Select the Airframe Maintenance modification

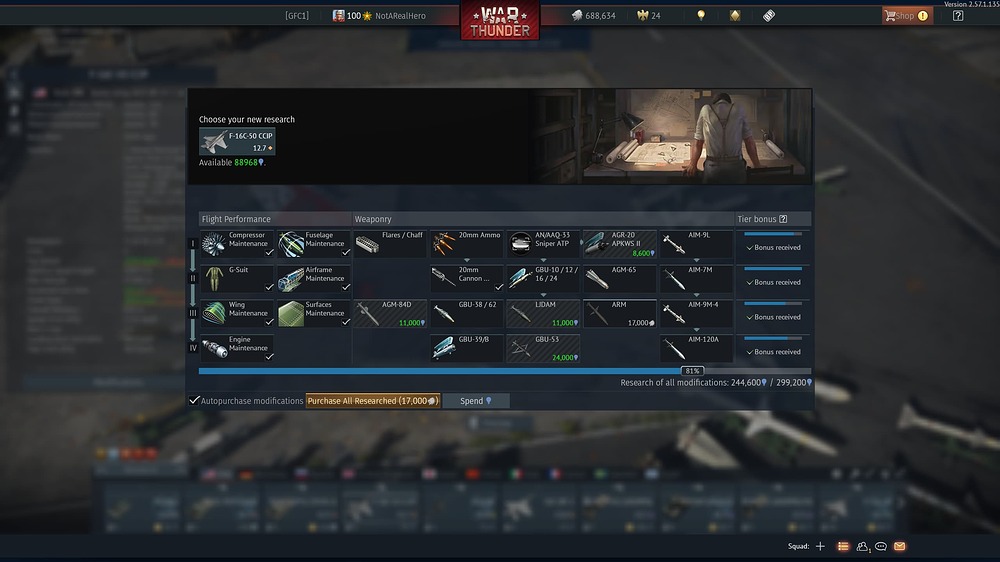(313, 279)
